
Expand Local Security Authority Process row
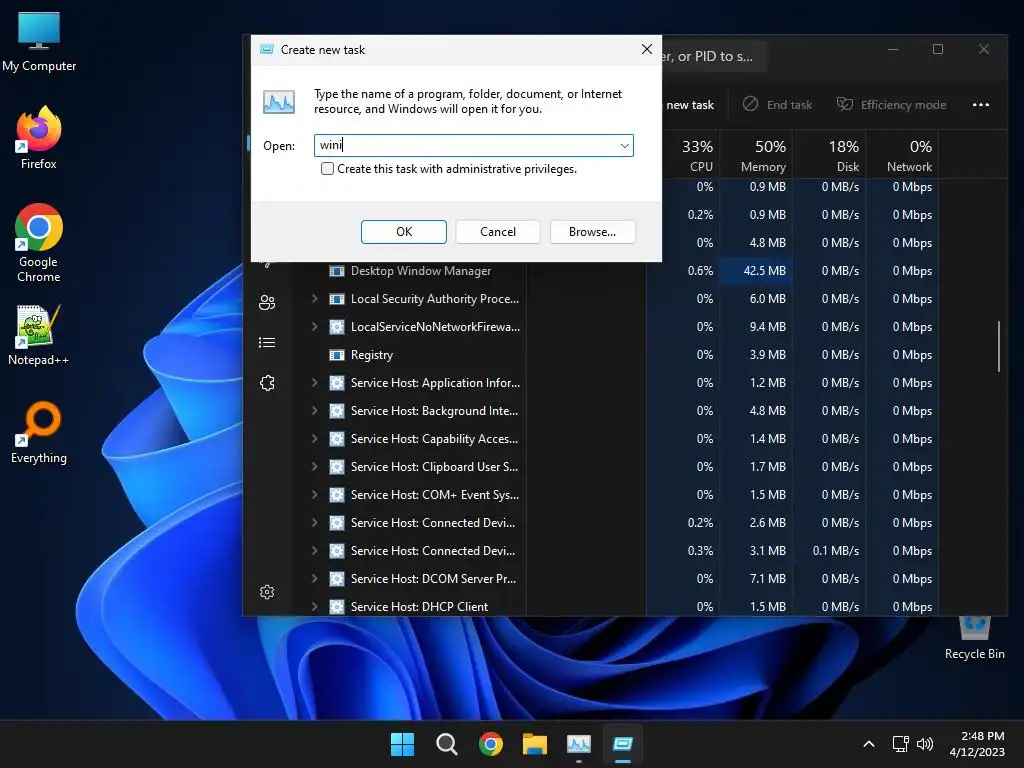click(314, 298)
